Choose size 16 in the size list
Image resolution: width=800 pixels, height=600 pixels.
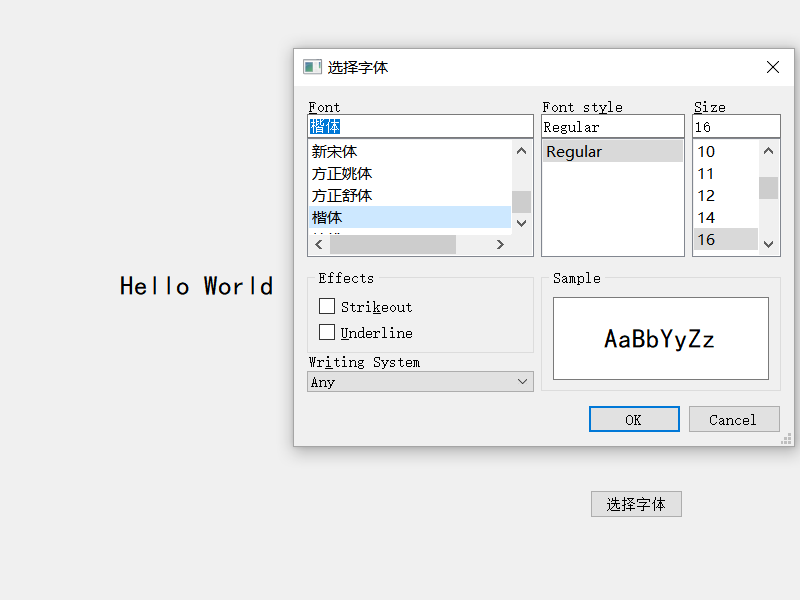(726, 239)
